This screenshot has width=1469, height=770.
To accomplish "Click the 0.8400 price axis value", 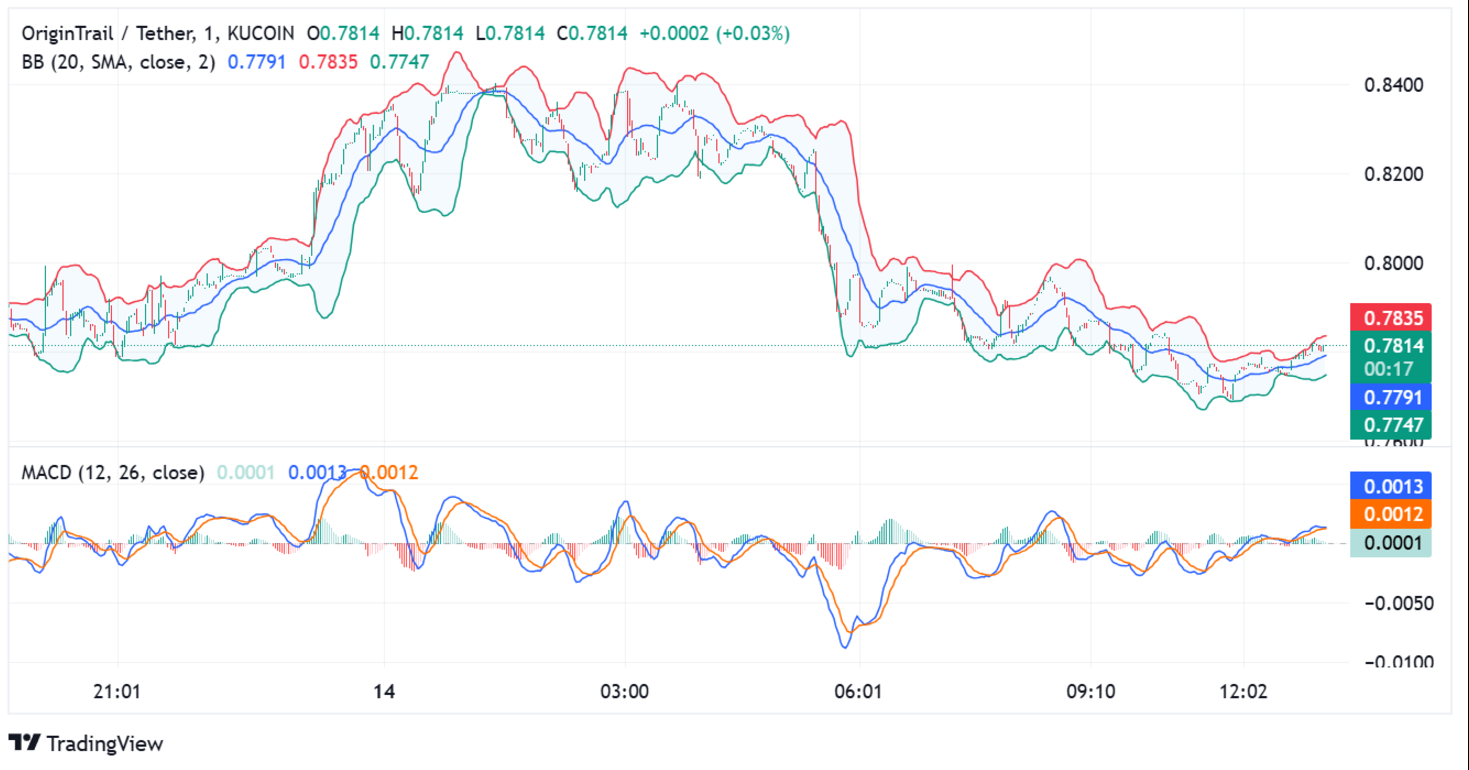I will click(x=1393, y=86).
